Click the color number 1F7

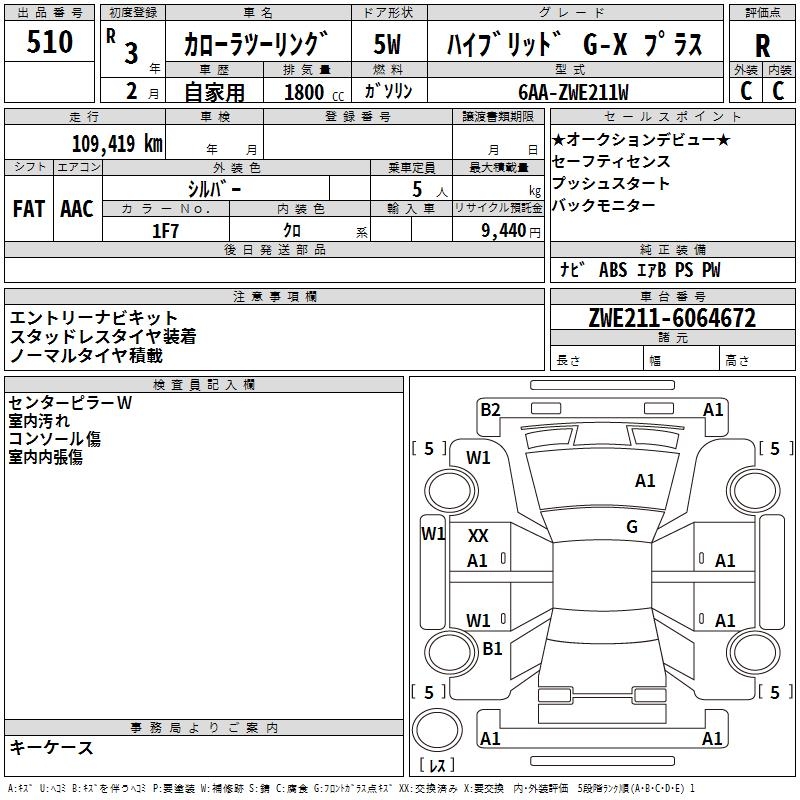point(165,231)
